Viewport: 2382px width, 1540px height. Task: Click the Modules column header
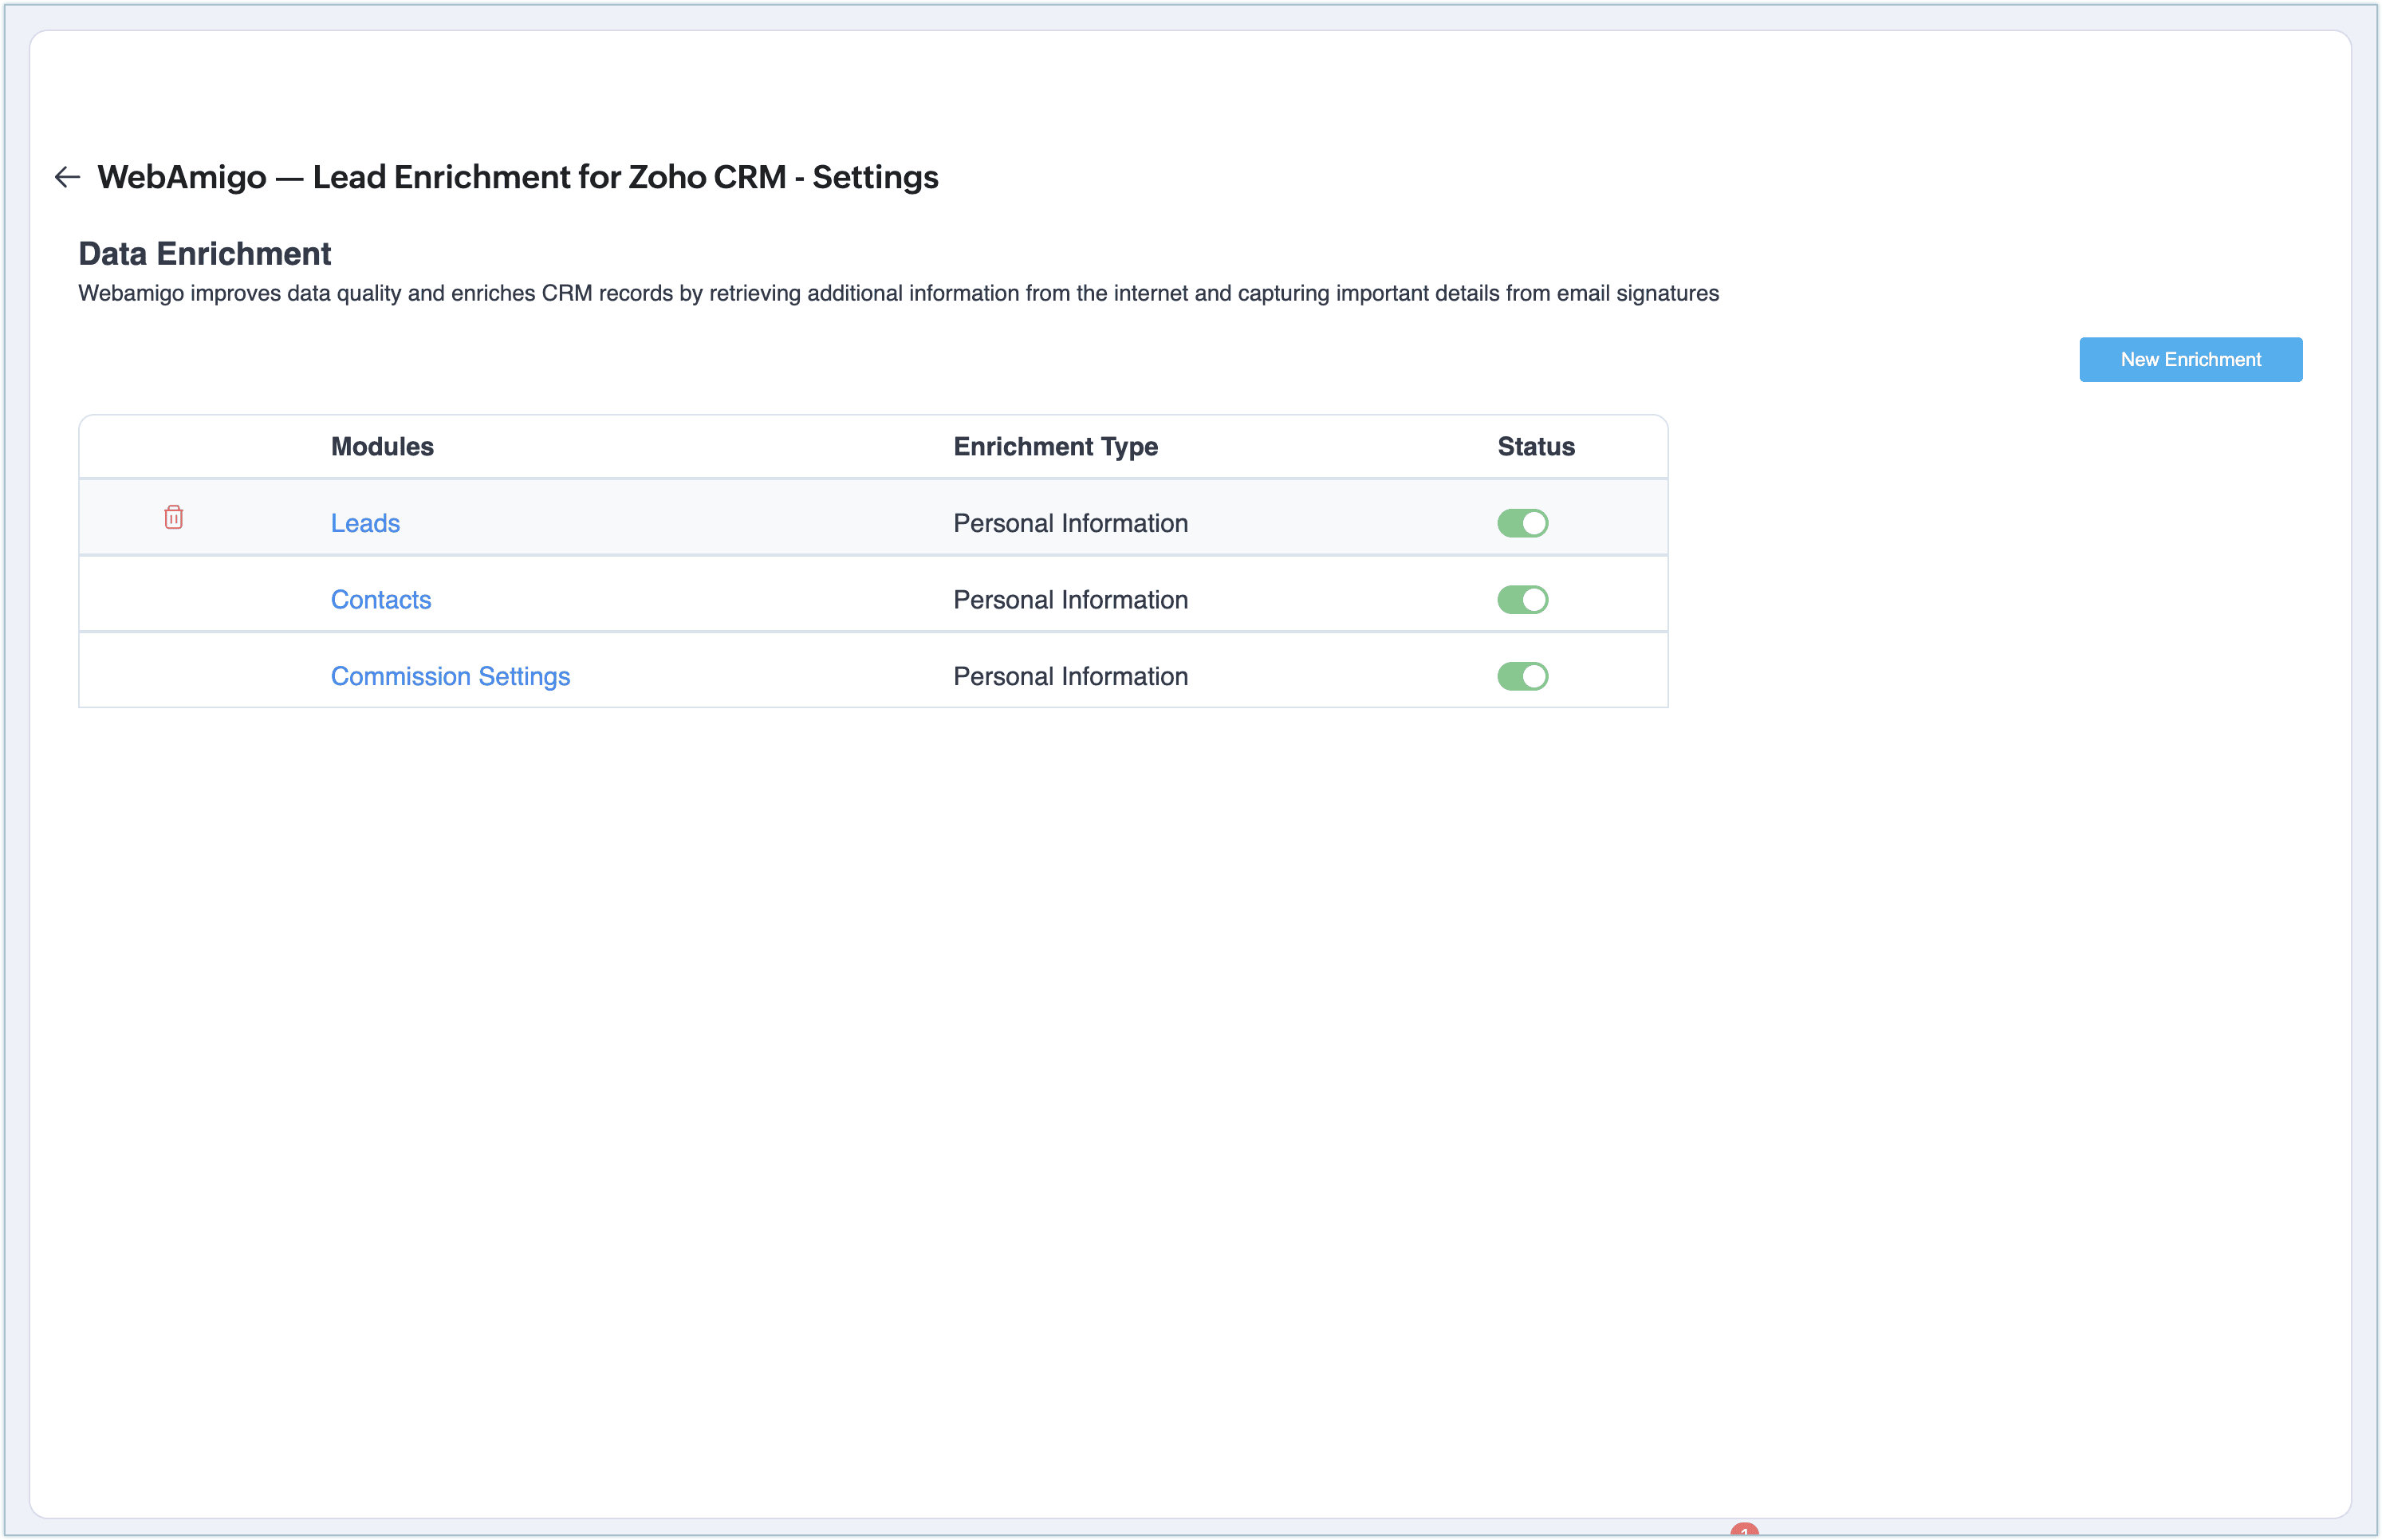(382, 447)
